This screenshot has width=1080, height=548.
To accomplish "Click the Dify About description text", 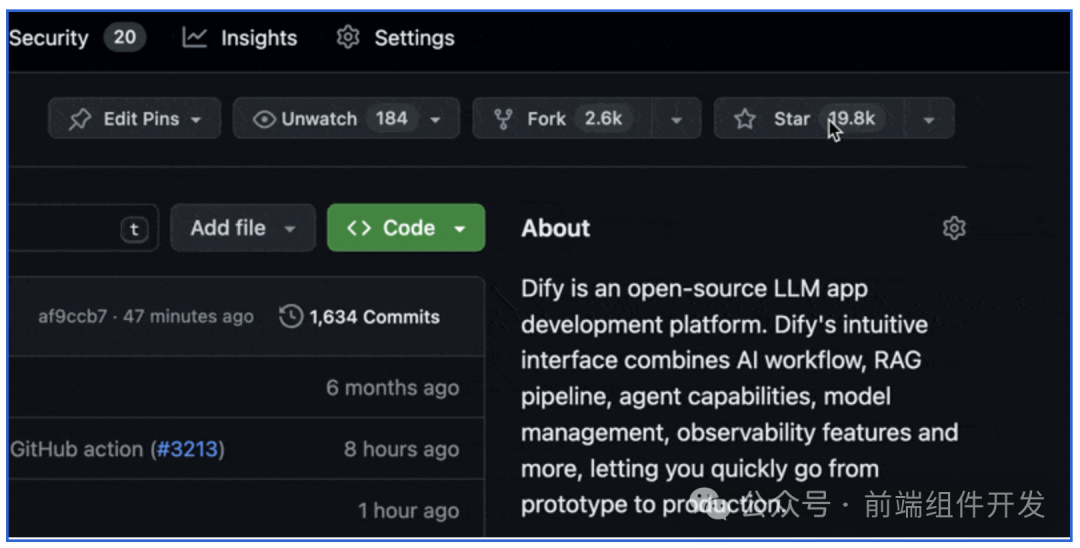I will [x=740, y=397].
